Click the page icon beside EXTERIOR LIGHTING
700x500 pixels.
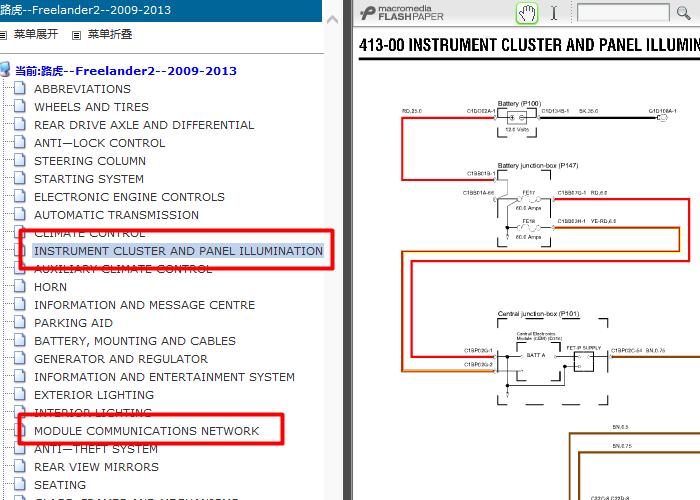click(x=20, y=394)
